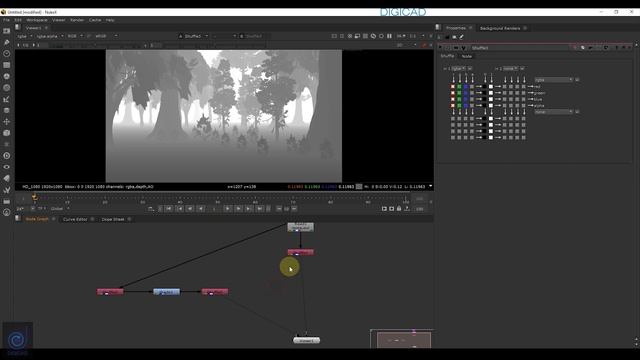Toggle green input checkbox in green row

[x=459, y=93]
